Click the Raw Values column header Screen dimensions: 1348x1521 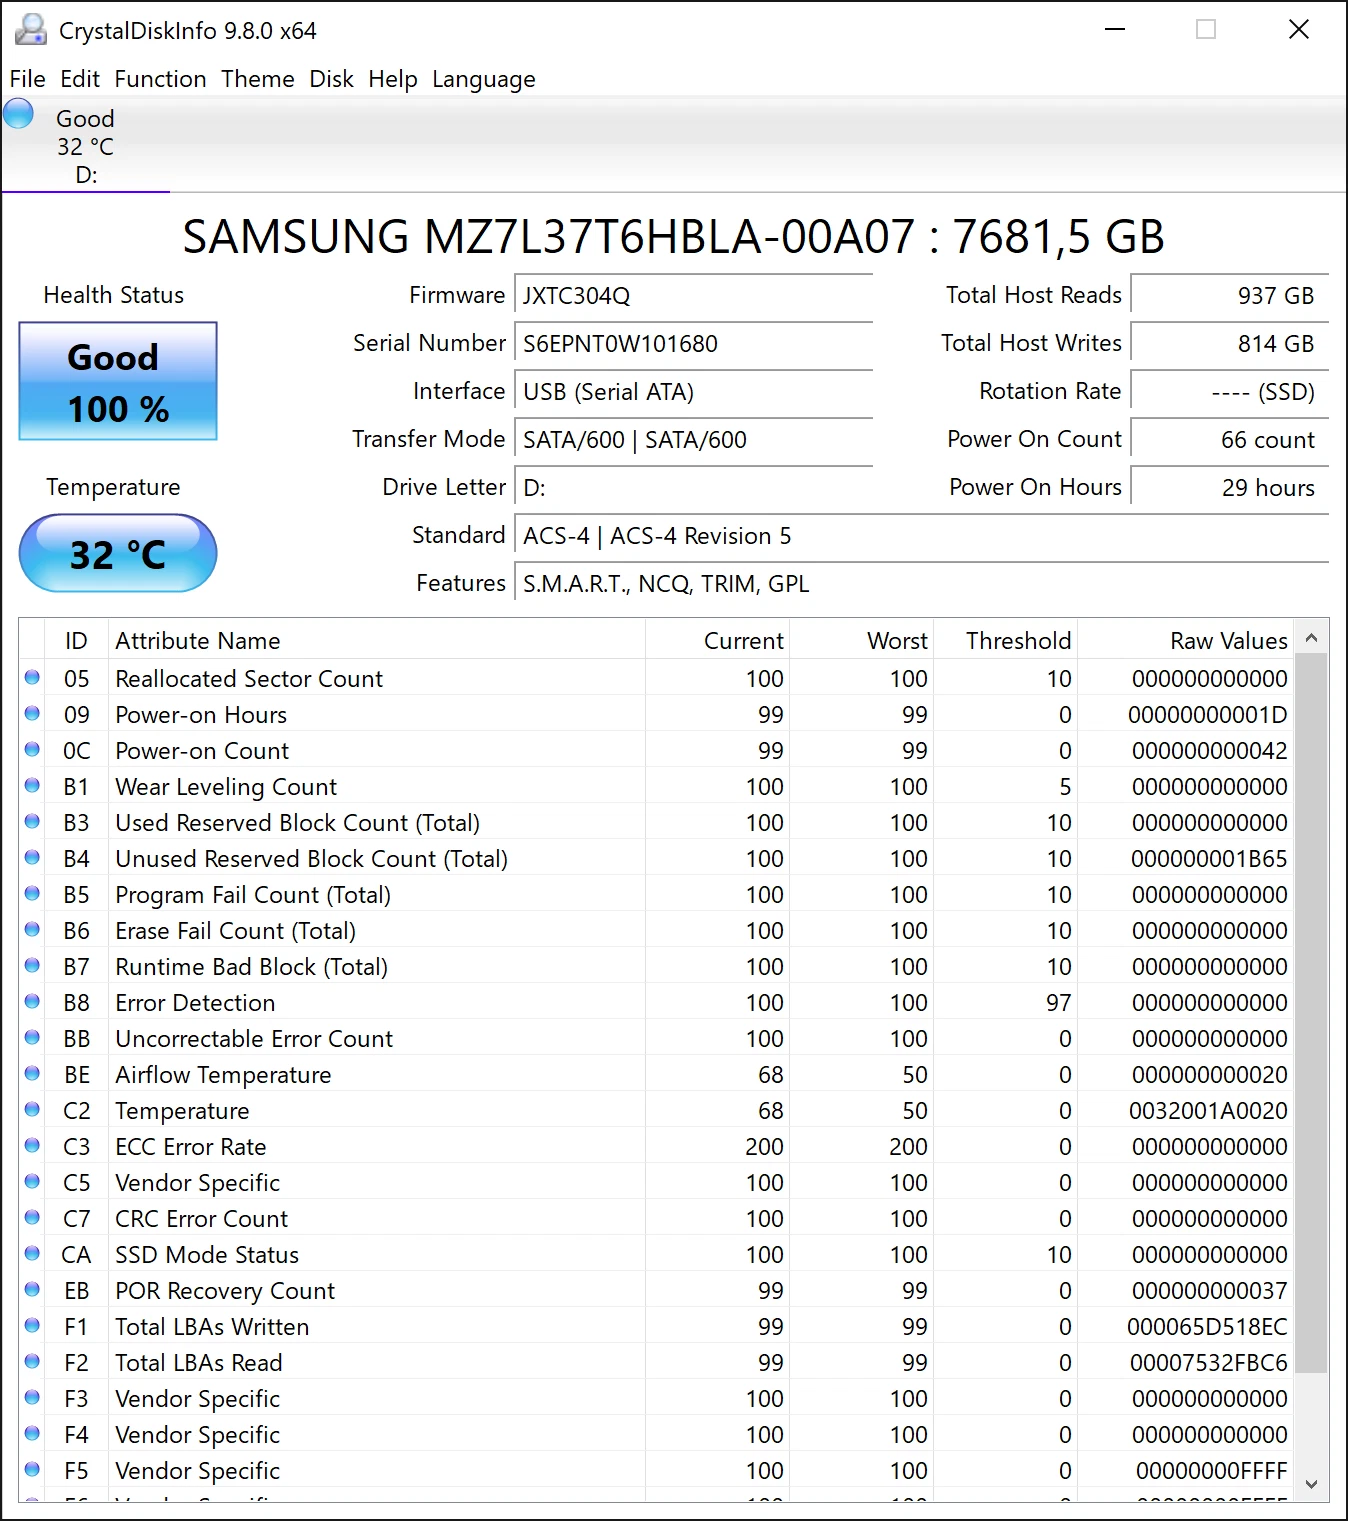tap(1186, 640)
